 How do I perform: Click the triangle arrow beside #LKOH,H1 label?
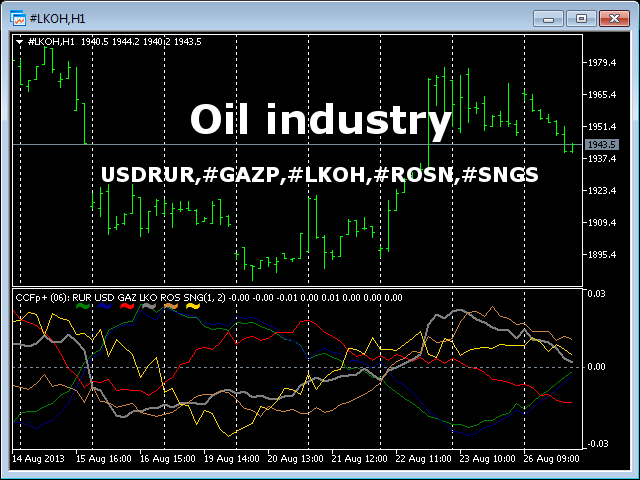[20, 41]
